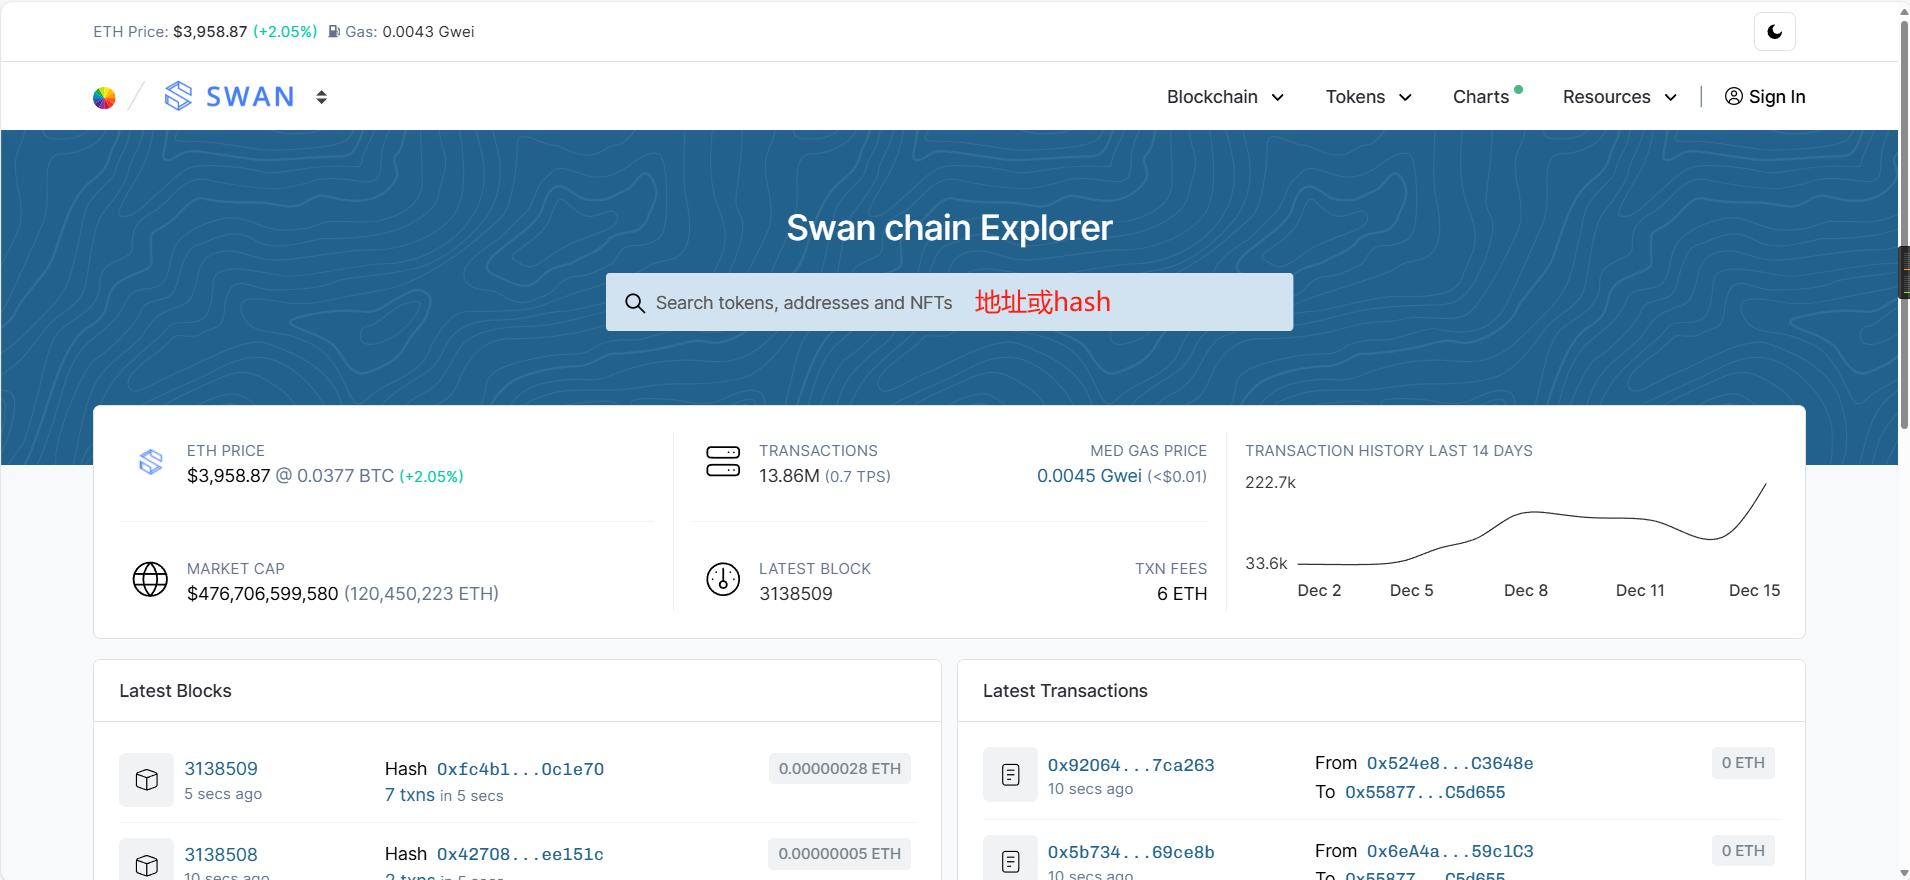Image resolution: width=1910 pixels, height=880 pixels.
Task: Click the 0 ETH badge for transaction 0x92064...7ca263
Action: 1743,763
